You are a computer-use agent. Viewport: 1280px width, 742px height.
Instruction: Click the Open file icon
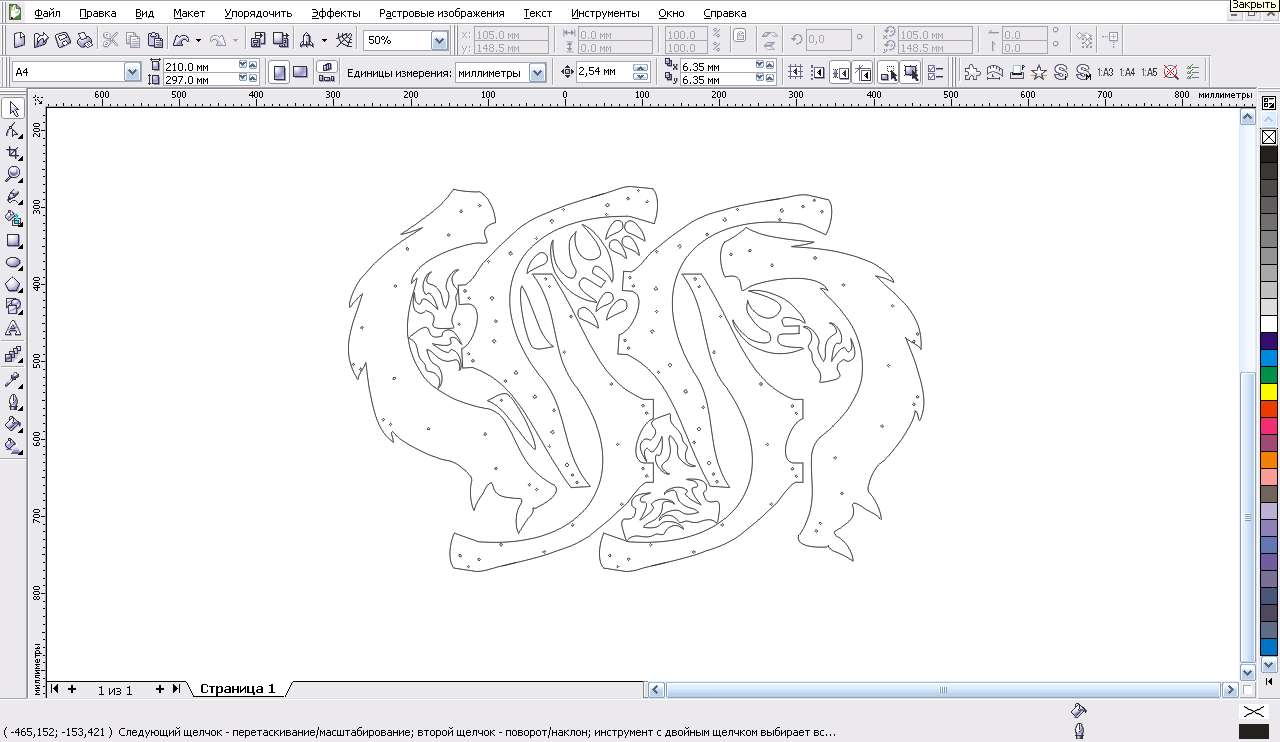(41, 40)
